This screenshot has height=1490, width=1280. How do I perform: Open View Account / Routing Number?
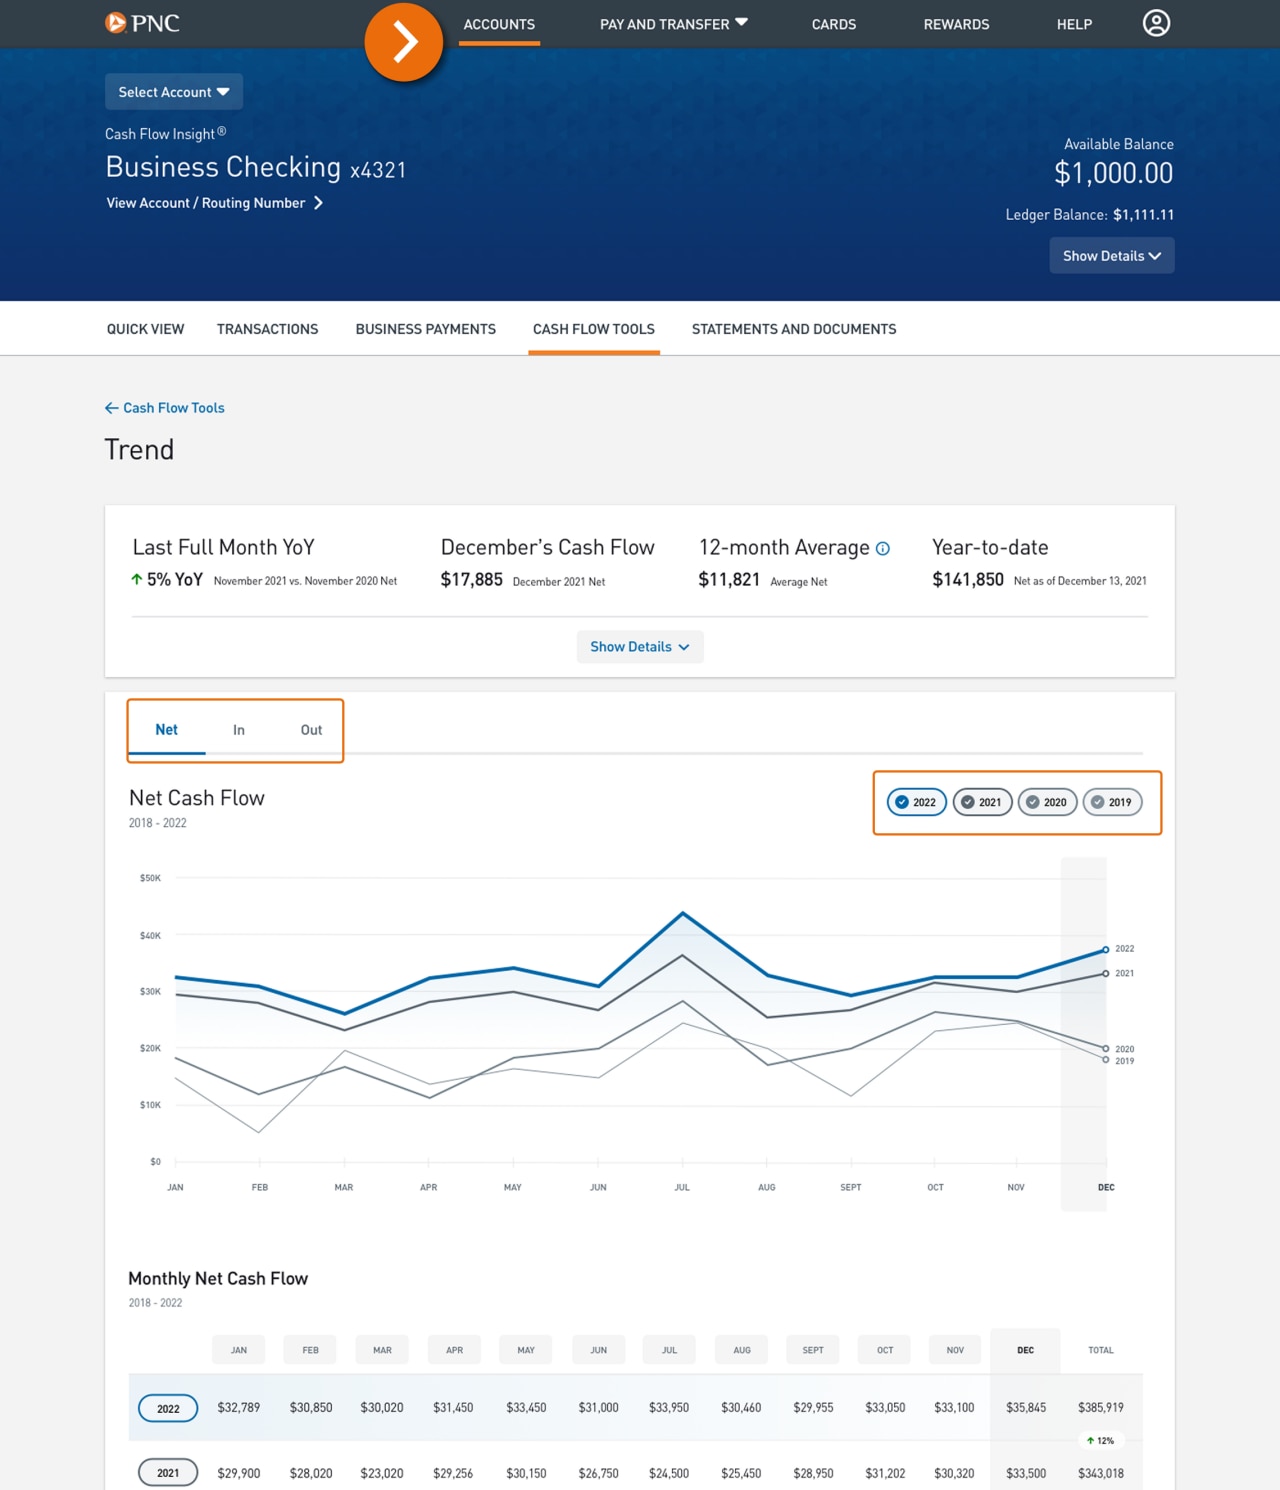coord(205,202)
